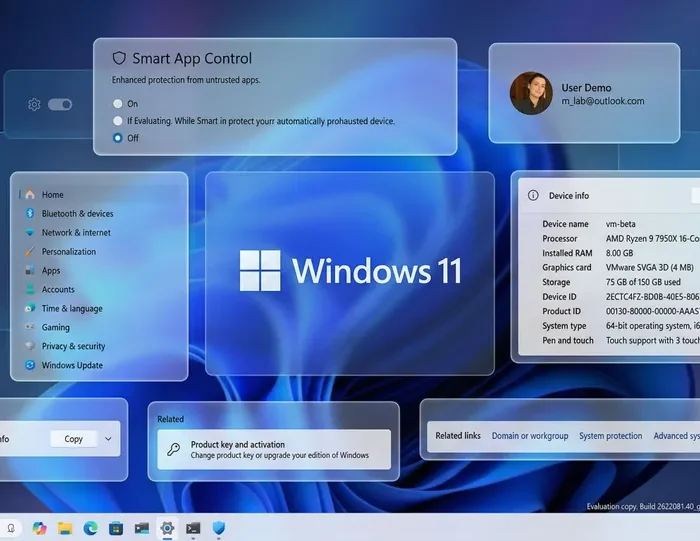Image resolution: width=700 pixels, height=541 pixels.
Task: Click the Time & language globe icon
Action: coord(30,308)
